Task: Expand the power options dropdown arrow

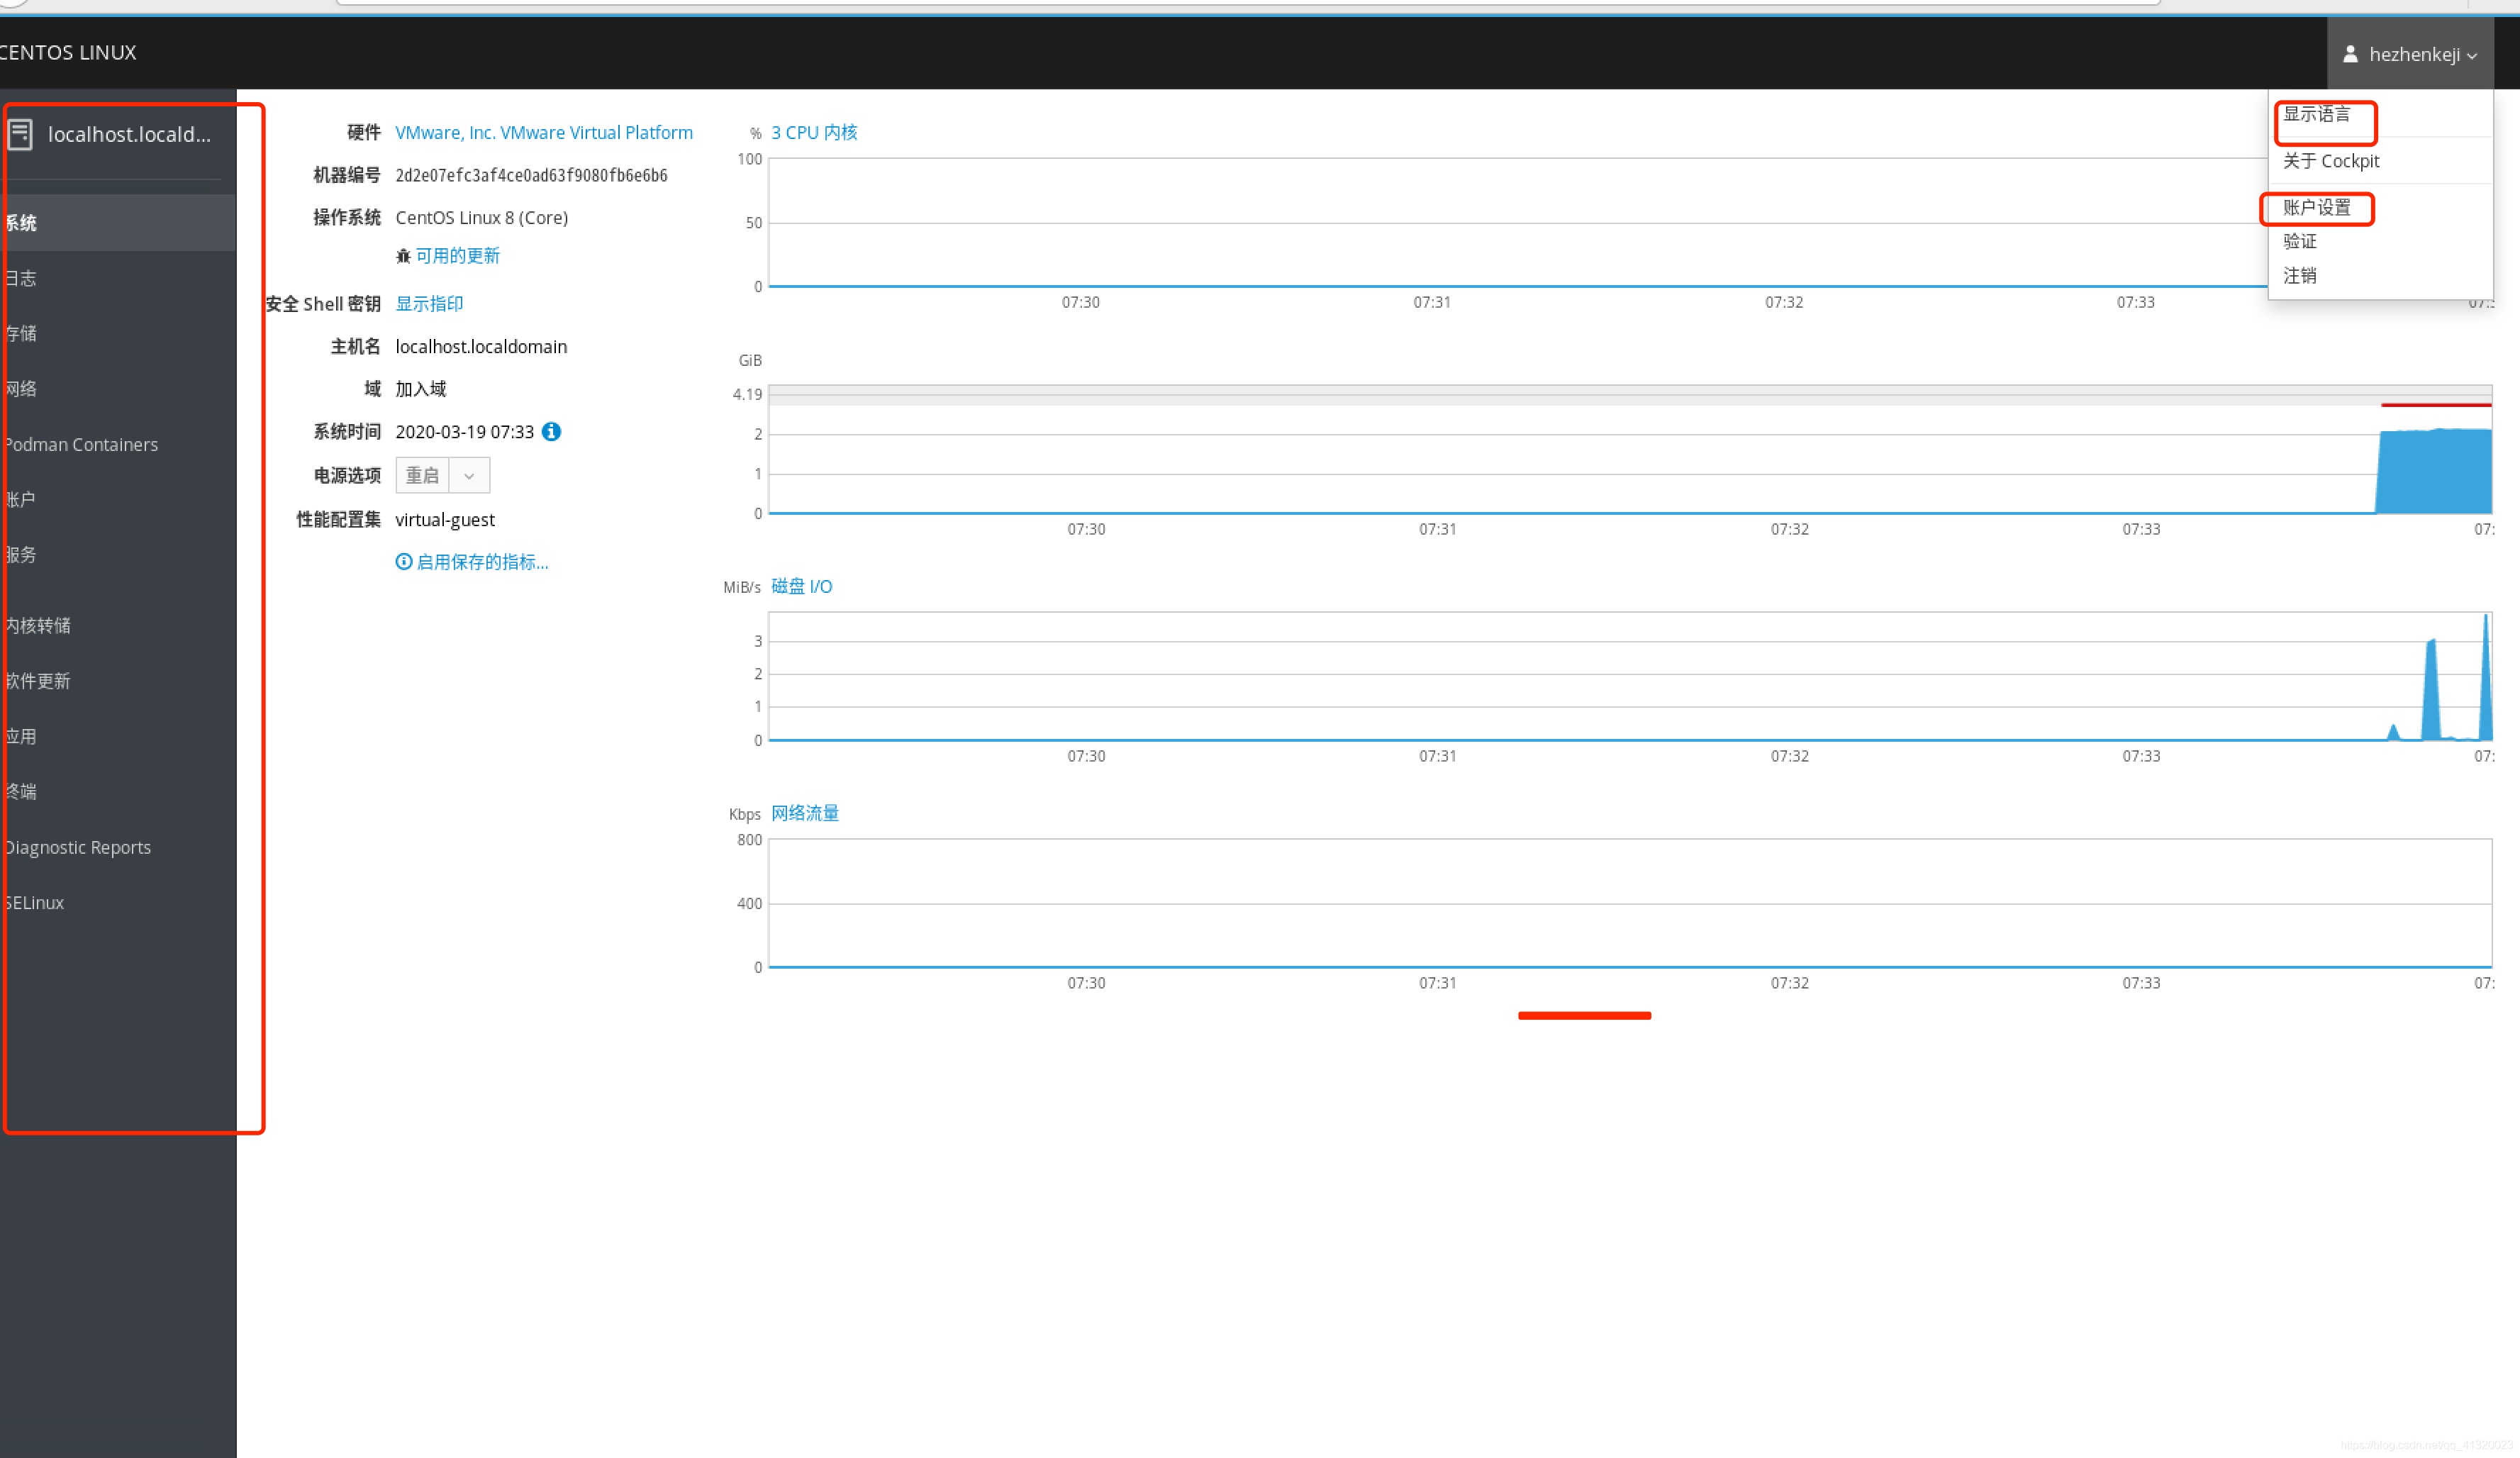Action: [x=469, y=476]
